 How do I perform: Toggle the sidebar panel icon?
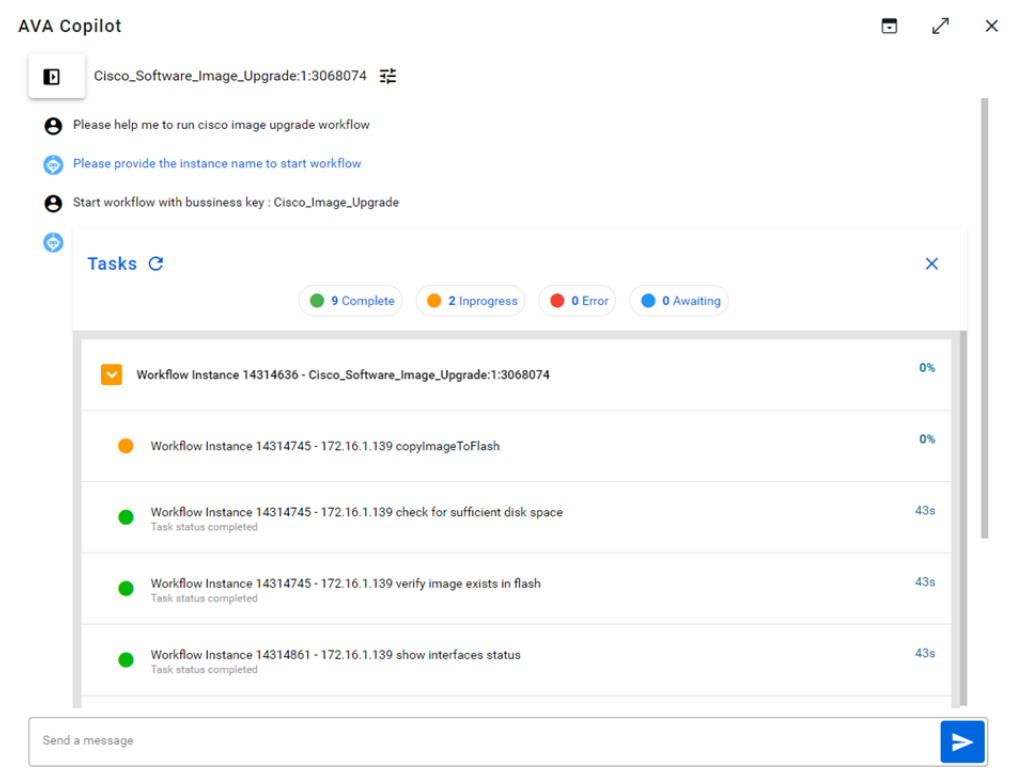(x=52, y=77)
